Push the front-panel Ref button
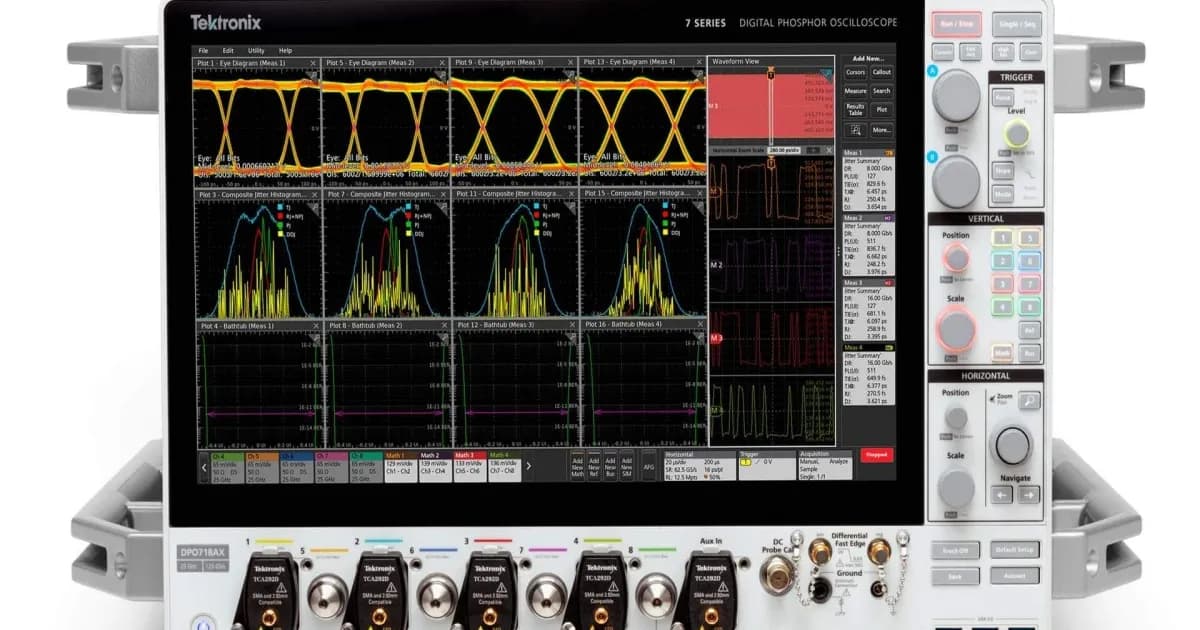Viewport: 1200px width, 630px height. (x=1030, y=329)
